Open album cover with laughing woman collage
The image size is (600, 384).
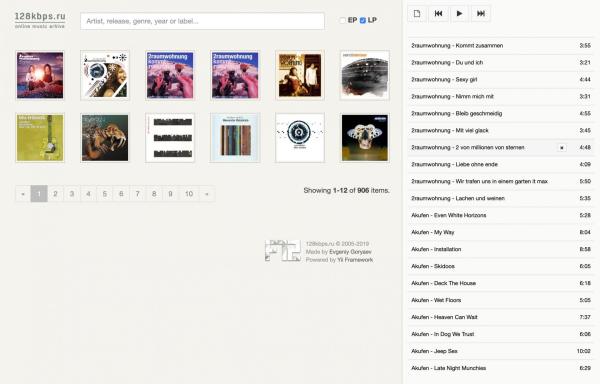[x=105, y=75]
